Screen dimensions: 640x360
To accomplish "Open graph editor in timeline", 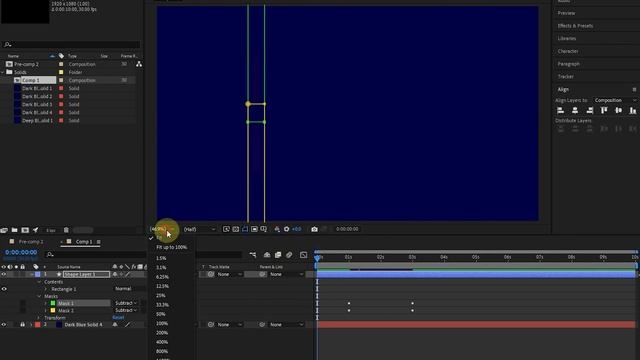I will [x=303, y=255].
